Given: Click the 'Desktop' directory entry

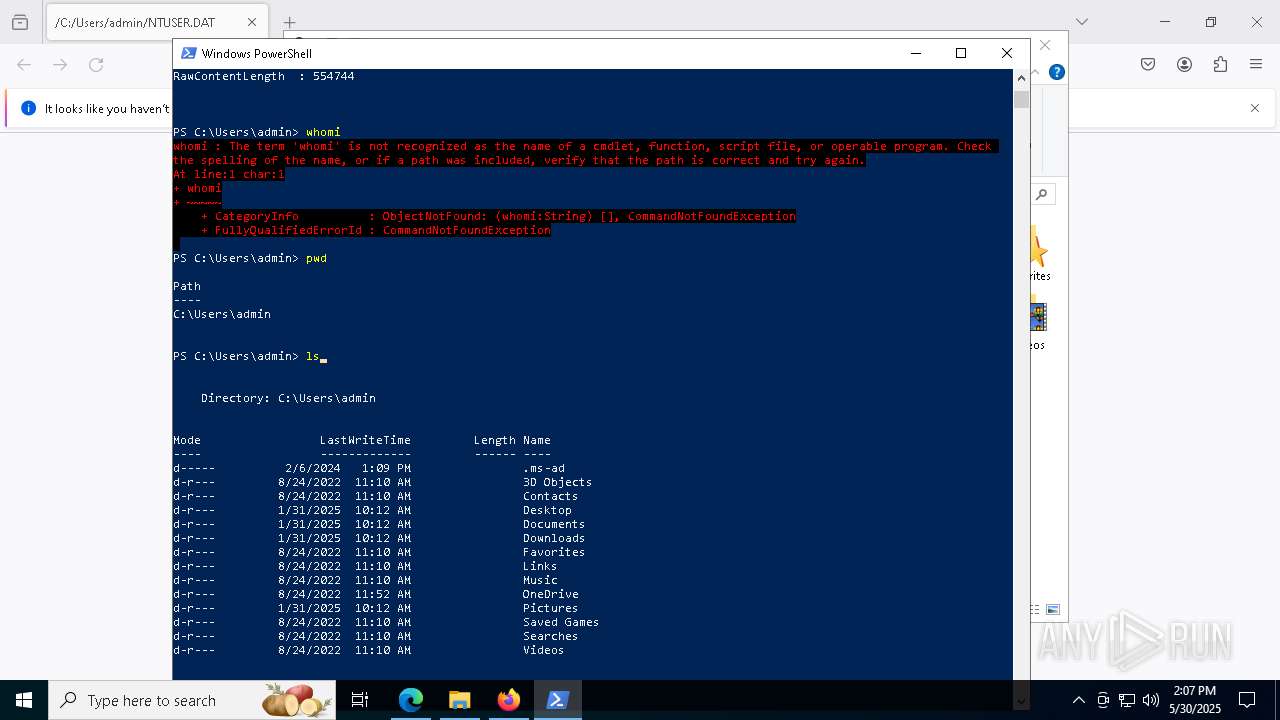Looking at the screenshot, I should 547,510.
